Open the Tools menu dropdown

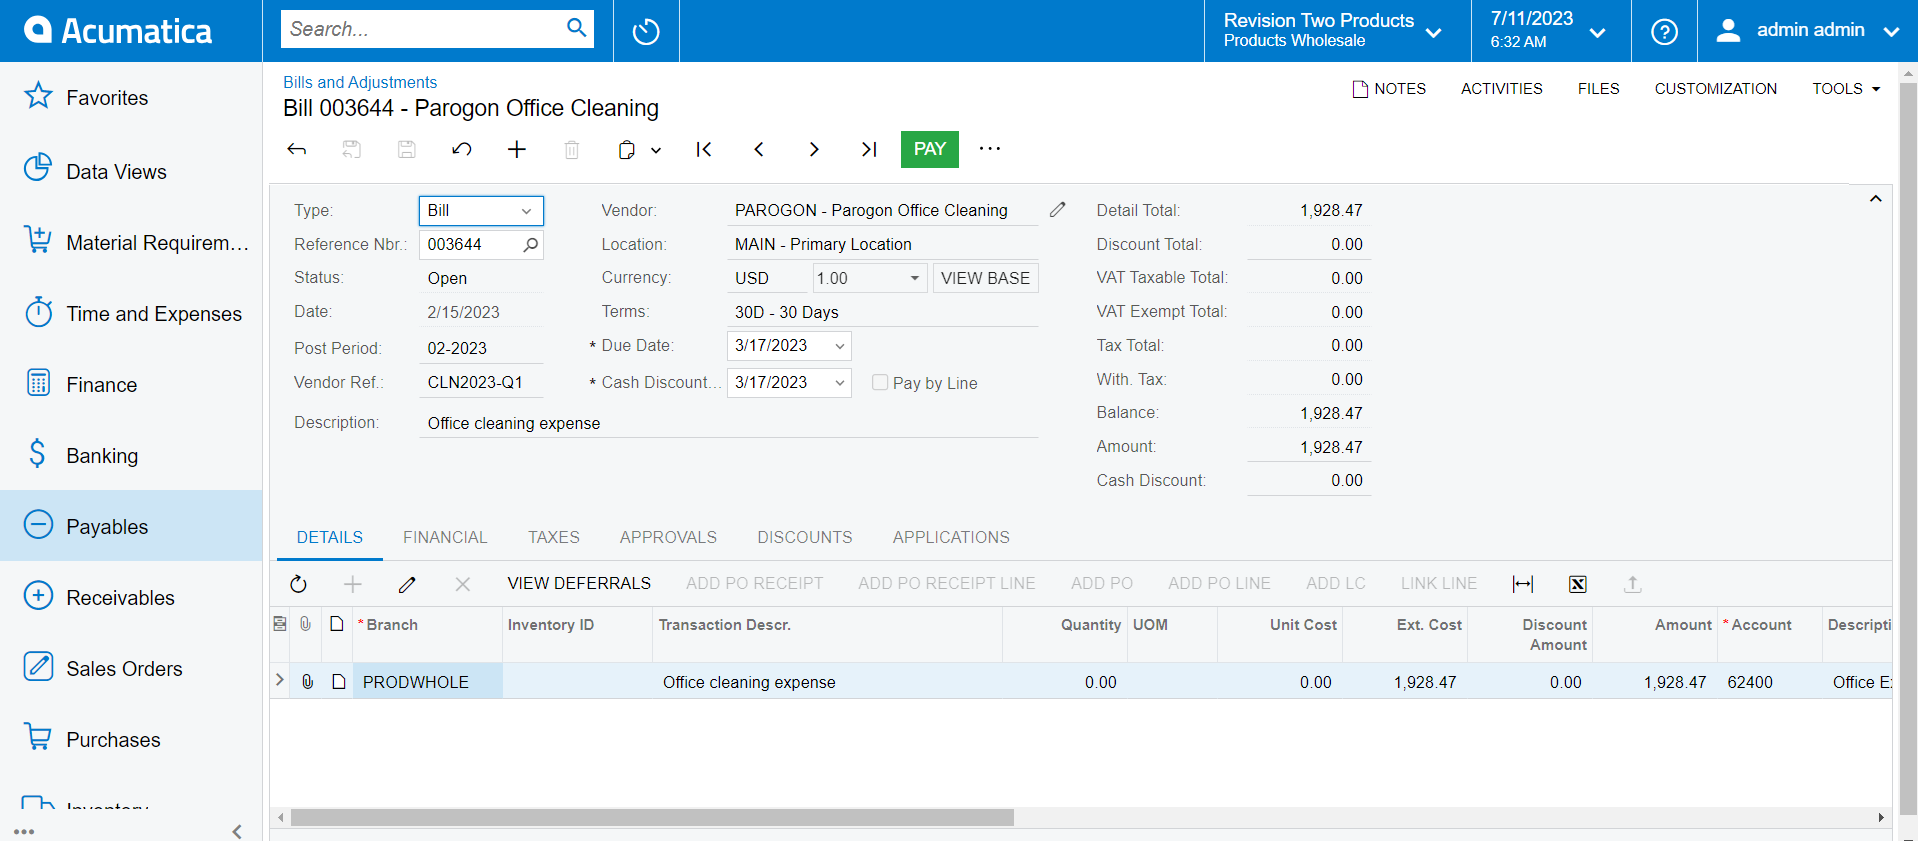[x=1845, y=89]
